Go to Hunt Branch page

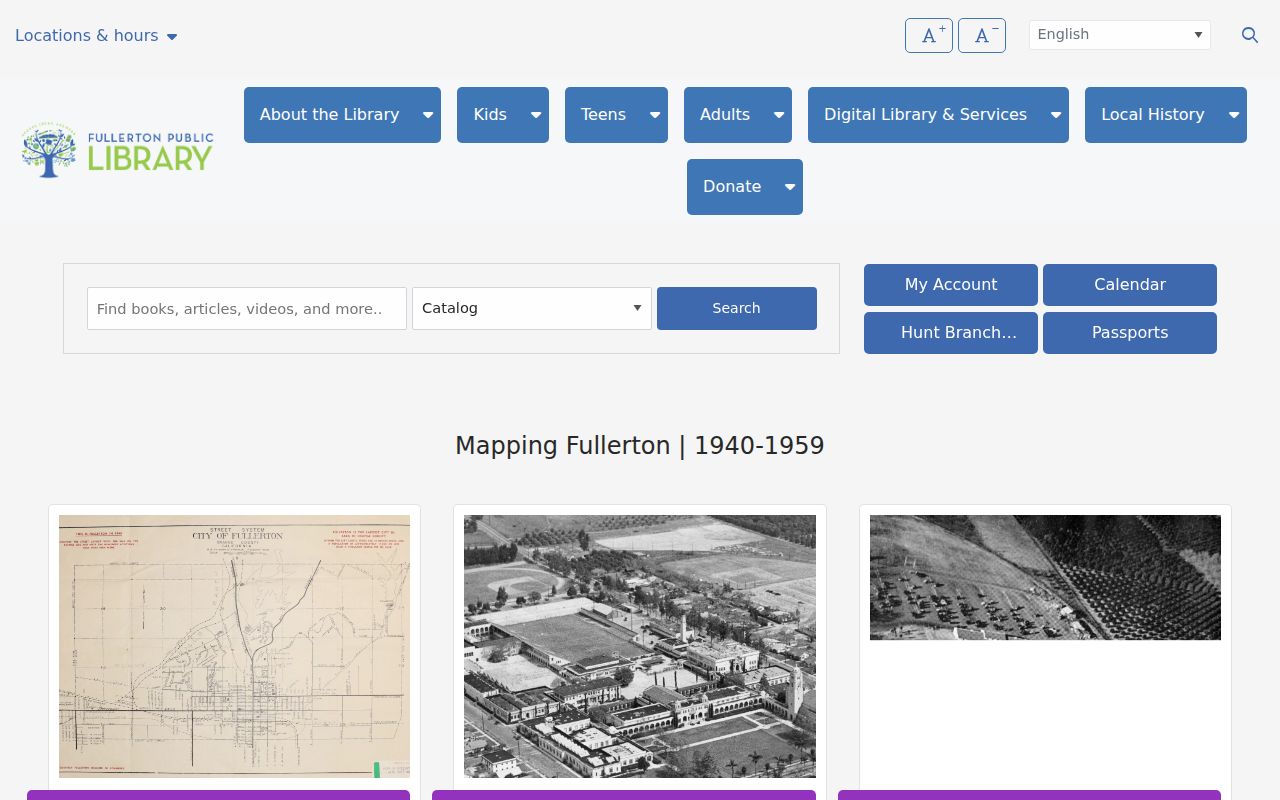tap(951, 333)
